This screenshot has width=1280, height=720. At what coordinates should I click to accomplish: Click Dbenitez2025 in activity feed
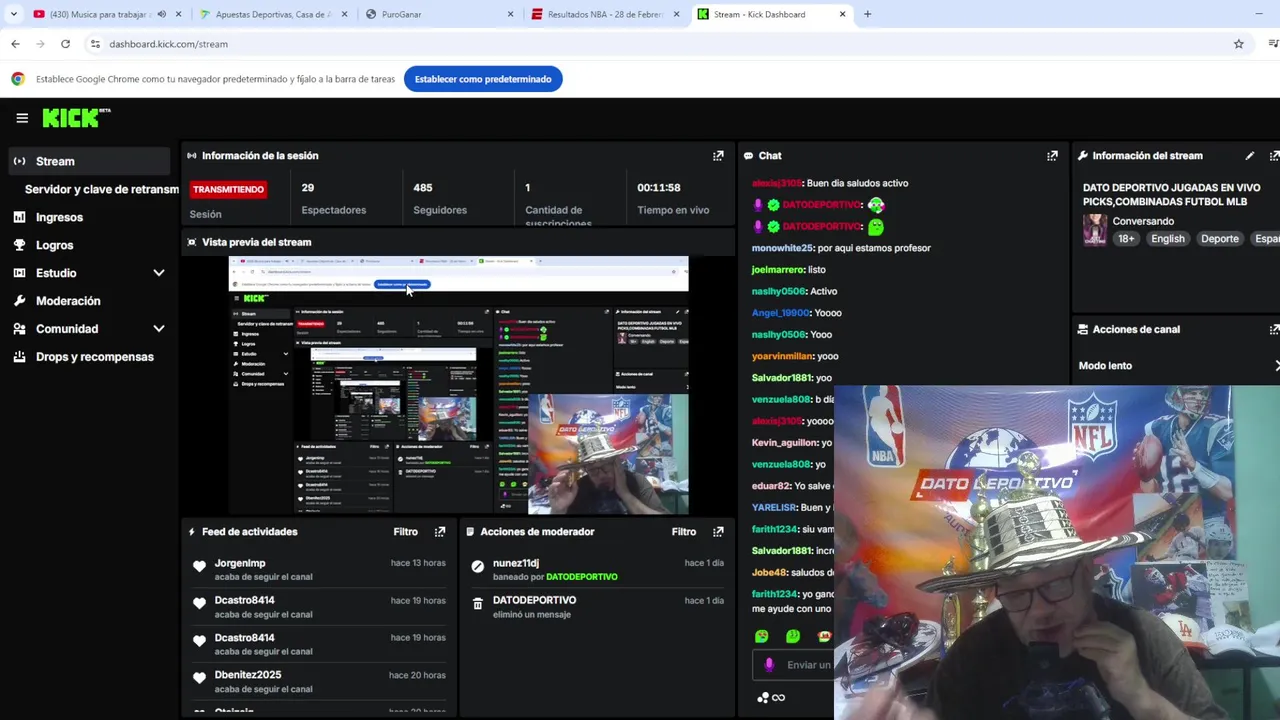coord(248,675)
